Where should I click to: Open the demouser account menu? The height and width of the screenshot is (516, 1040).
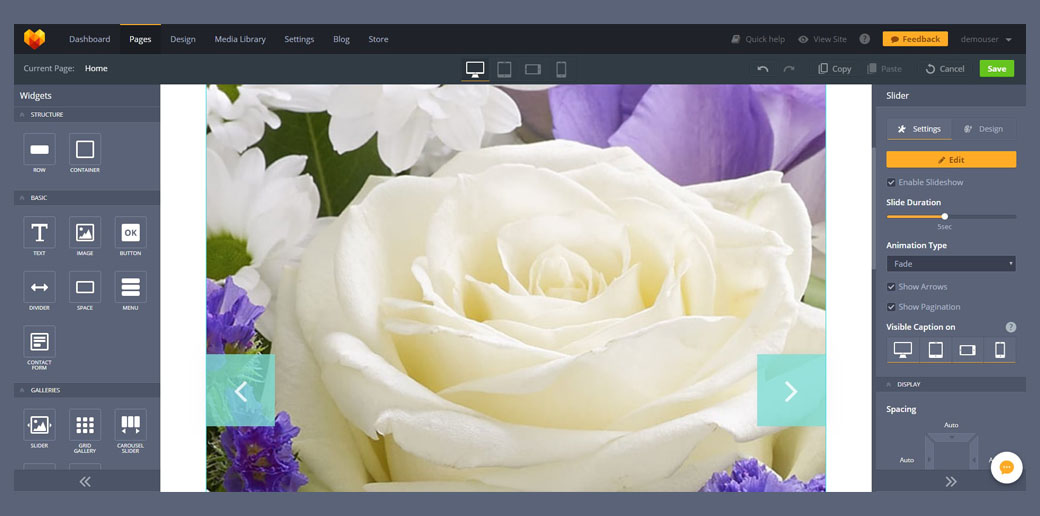[x=986, y=39]
